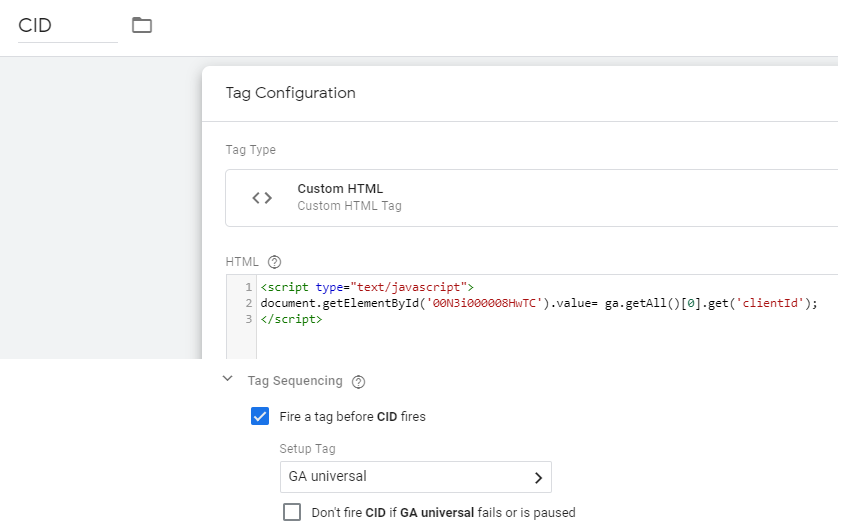Click the closing script tag line
This screenshot has height=522, width=843.
[x=291, y=319]
